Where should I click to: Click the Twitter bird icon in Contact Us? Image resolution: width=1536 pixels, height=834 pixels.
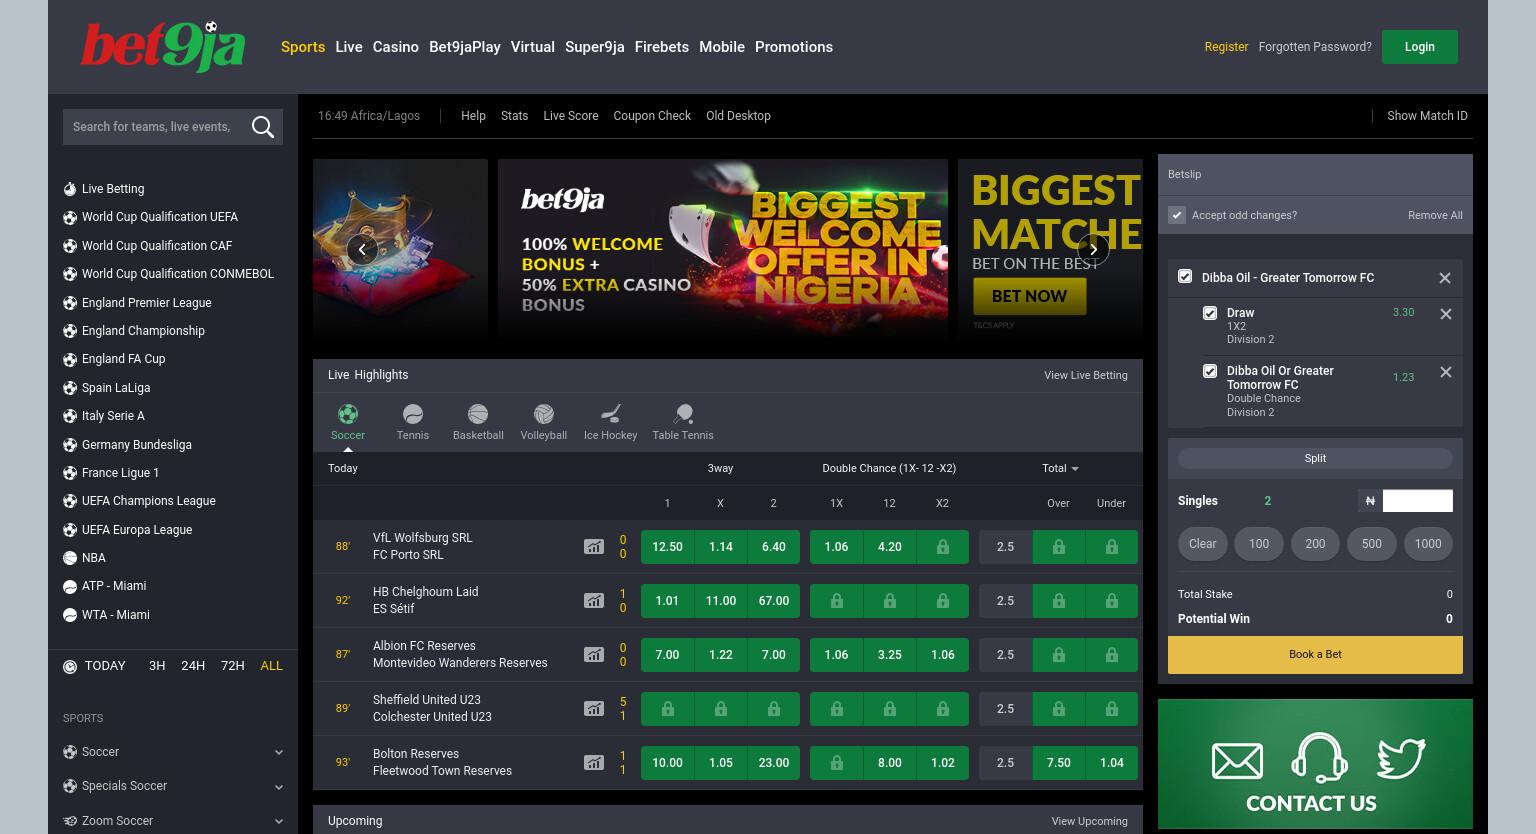click(1400, 759)
